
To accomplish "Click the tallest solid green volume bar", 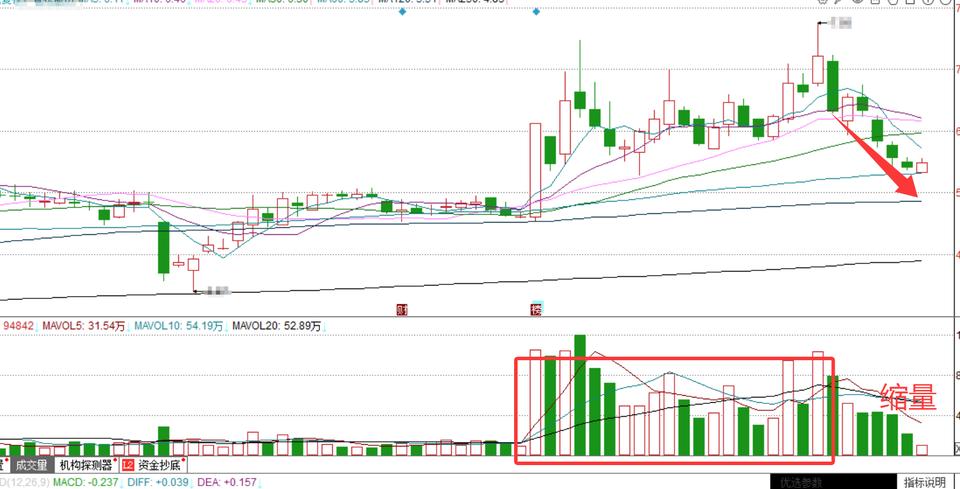I will (580, 395).
